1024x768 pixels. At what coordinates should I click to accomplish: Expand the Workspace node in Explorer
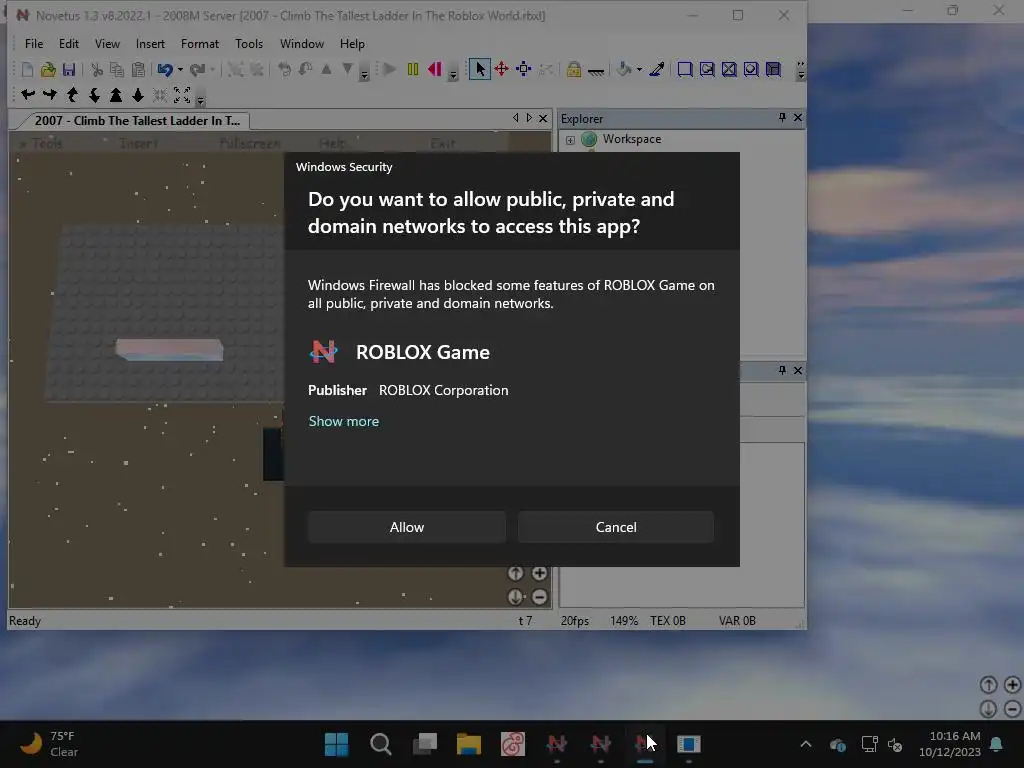coord(570,140)
